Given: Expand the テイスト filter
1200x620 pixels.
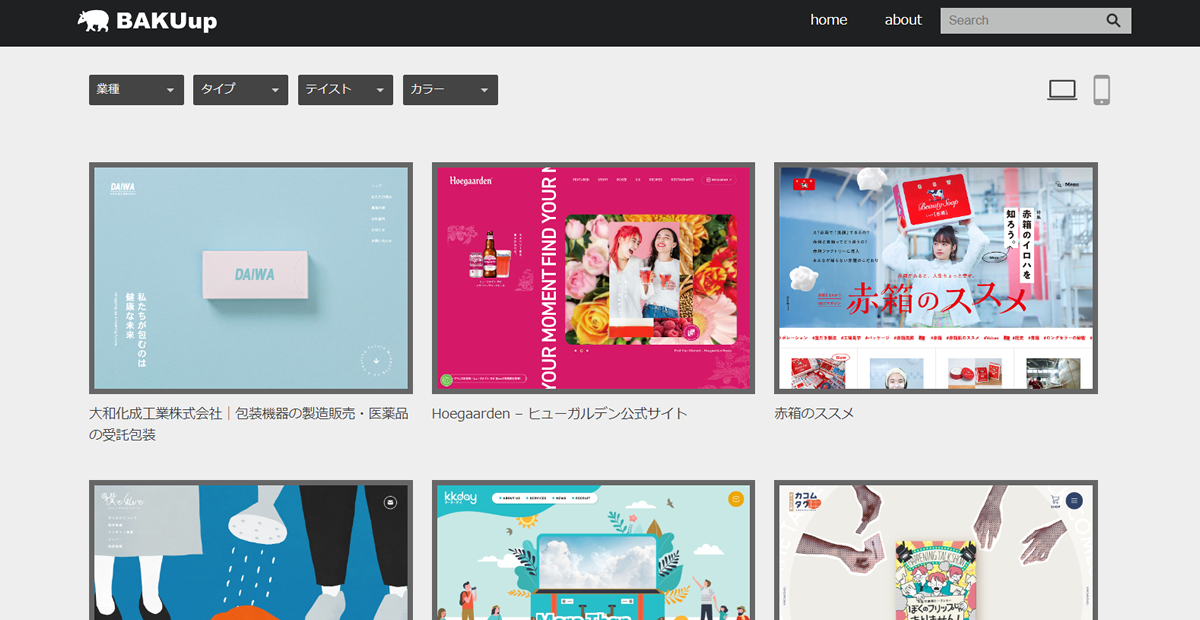Looking at the screenshot, I should pyautogui.click(x=345, y=90).
